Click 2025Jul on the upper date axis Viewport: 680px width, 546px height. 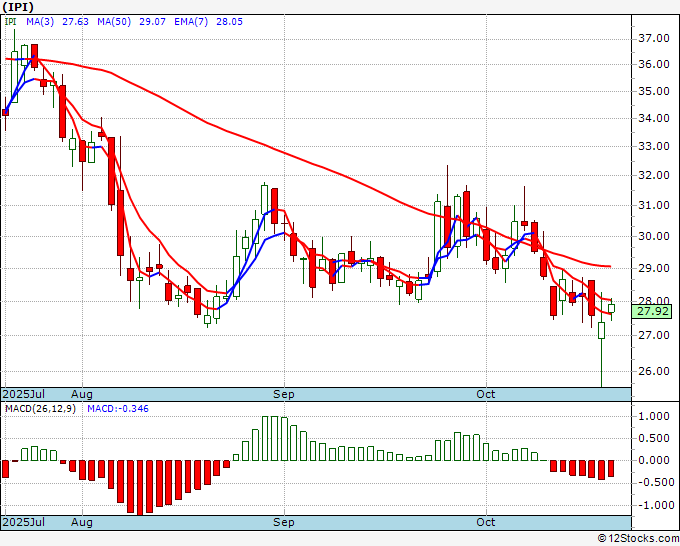click(23, 394)
